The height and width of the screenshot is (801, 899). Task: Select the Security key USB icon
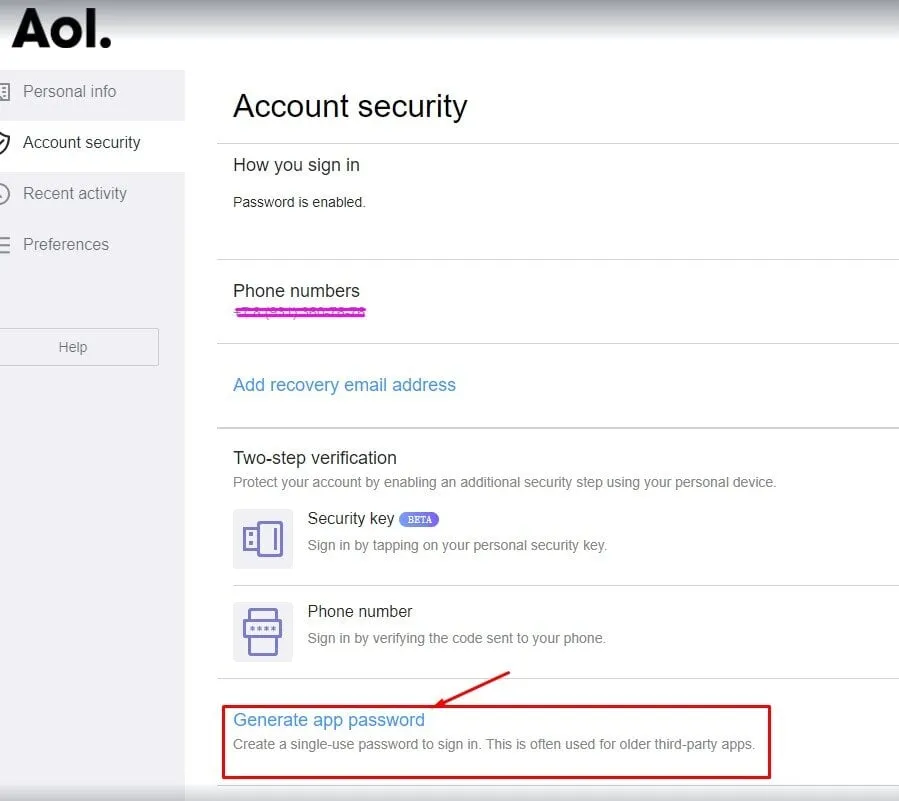click(x=263, y=538)
